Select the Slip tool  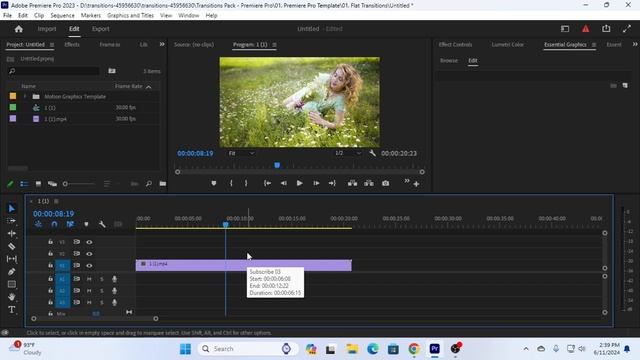pyautogui.click(x=12, y=259)
